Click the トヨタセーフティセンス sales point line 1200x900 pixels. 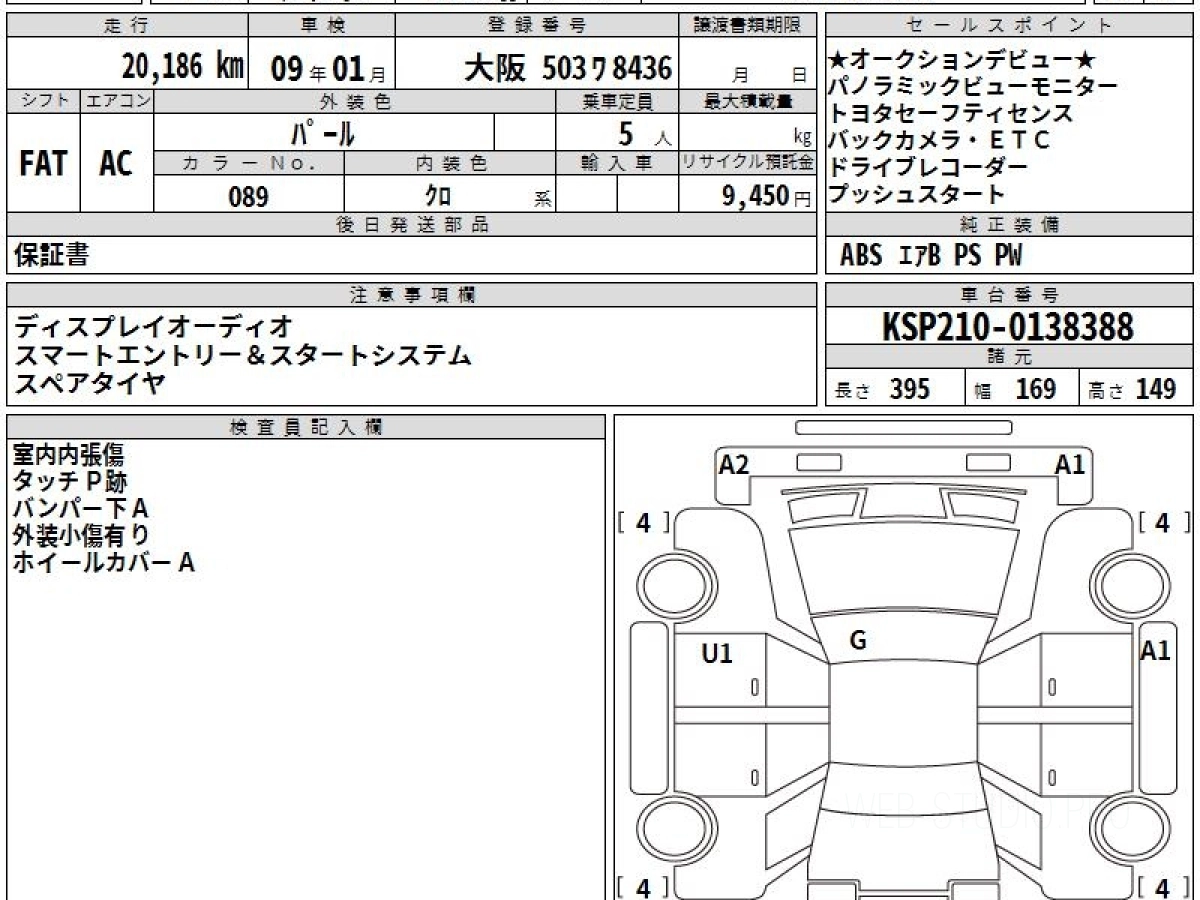coord(951,114)
